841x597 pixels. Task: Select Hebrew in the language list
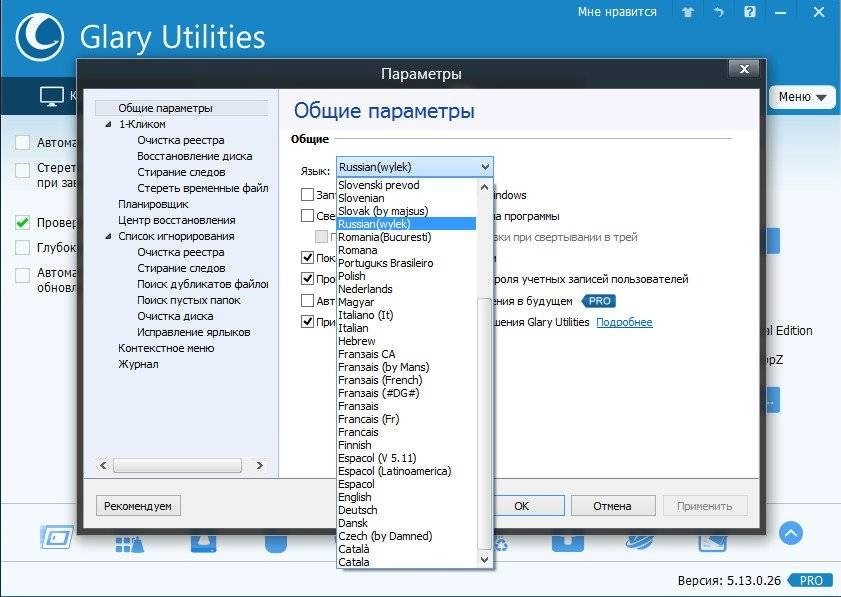pyautogui.click(x=407, y=341)
